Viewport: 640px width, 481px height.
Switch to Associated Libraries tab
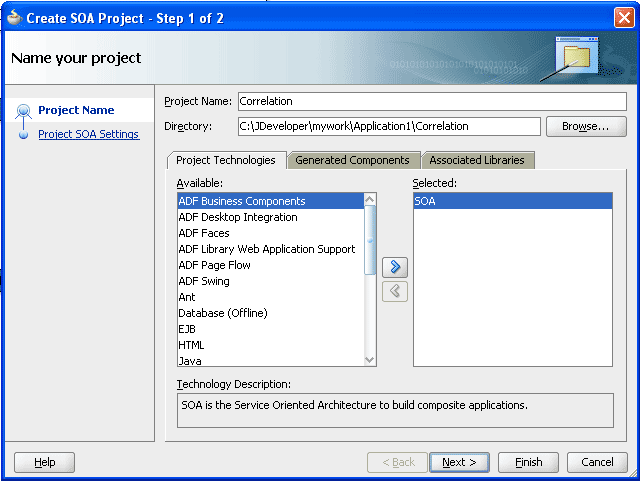[x=477, y=160]
